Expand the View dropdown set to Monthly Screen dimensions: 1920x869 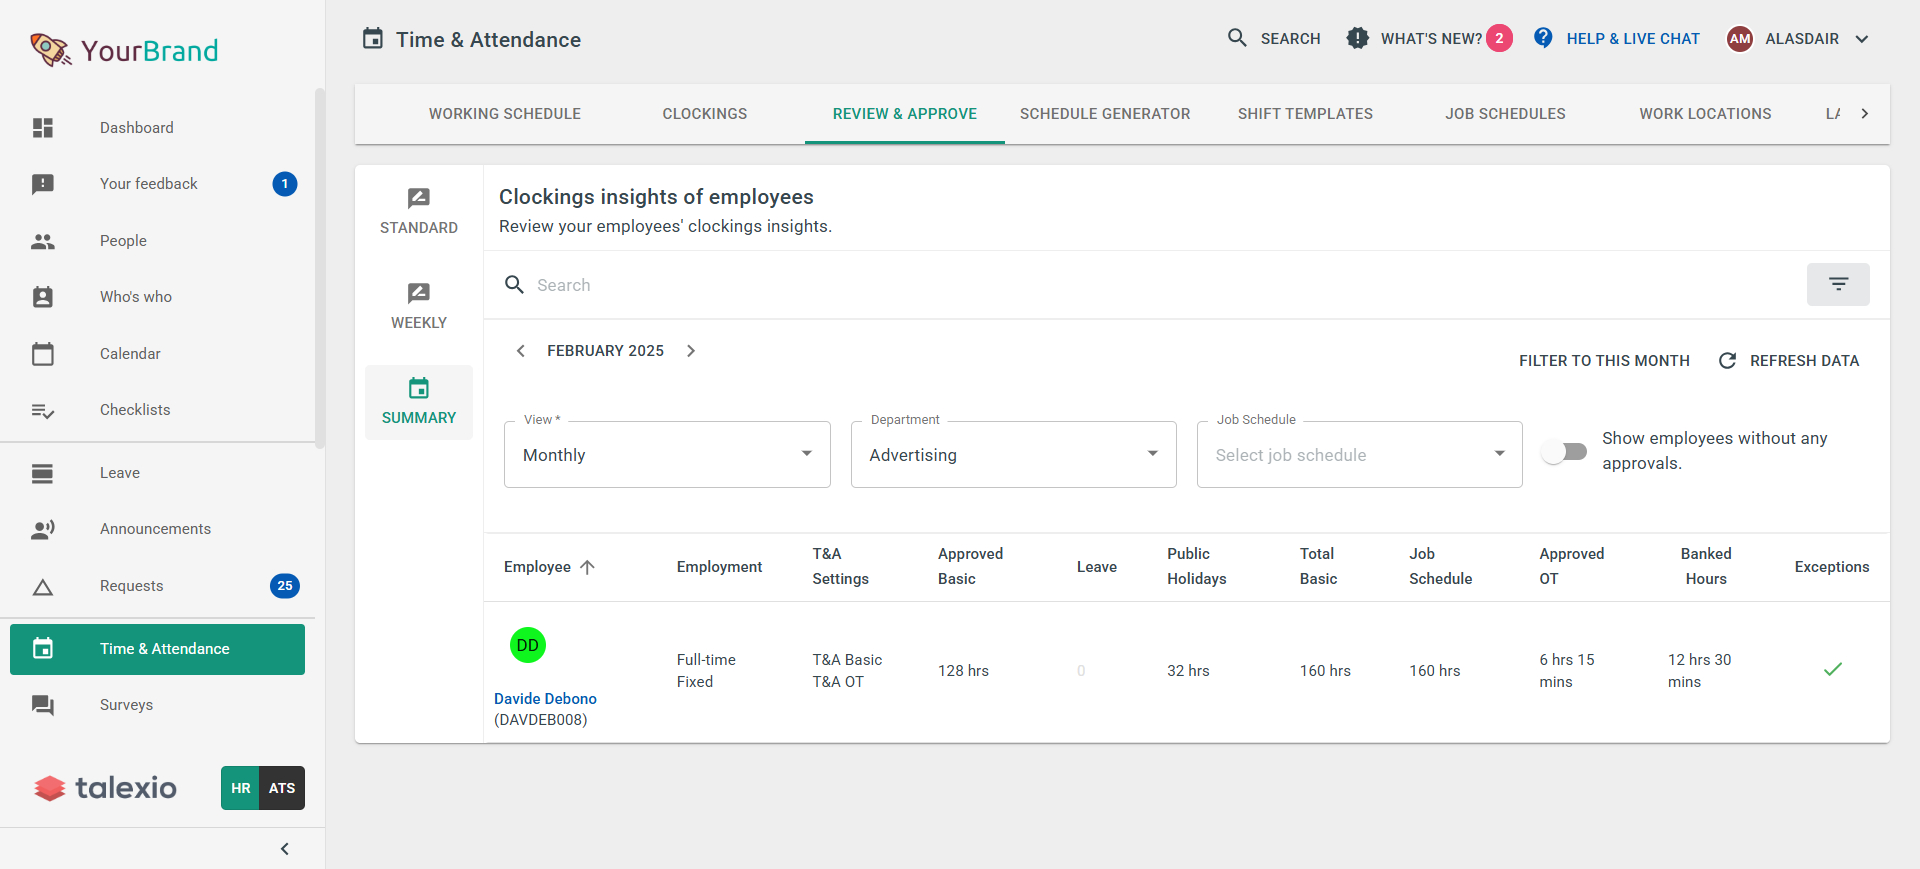667,455
